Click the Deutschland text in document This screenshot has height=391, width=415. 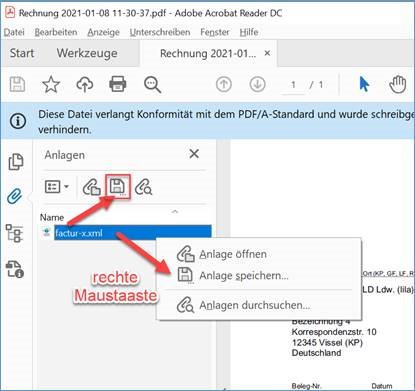click(x=316, y=353)
